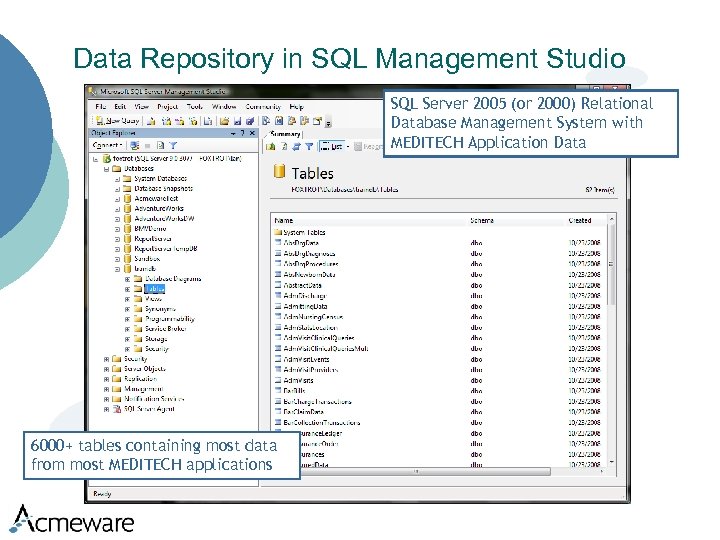Select the Replication folder in tree
Image resolution: width=720 pixels, height=540 pixels.
(x=140, y=379)
